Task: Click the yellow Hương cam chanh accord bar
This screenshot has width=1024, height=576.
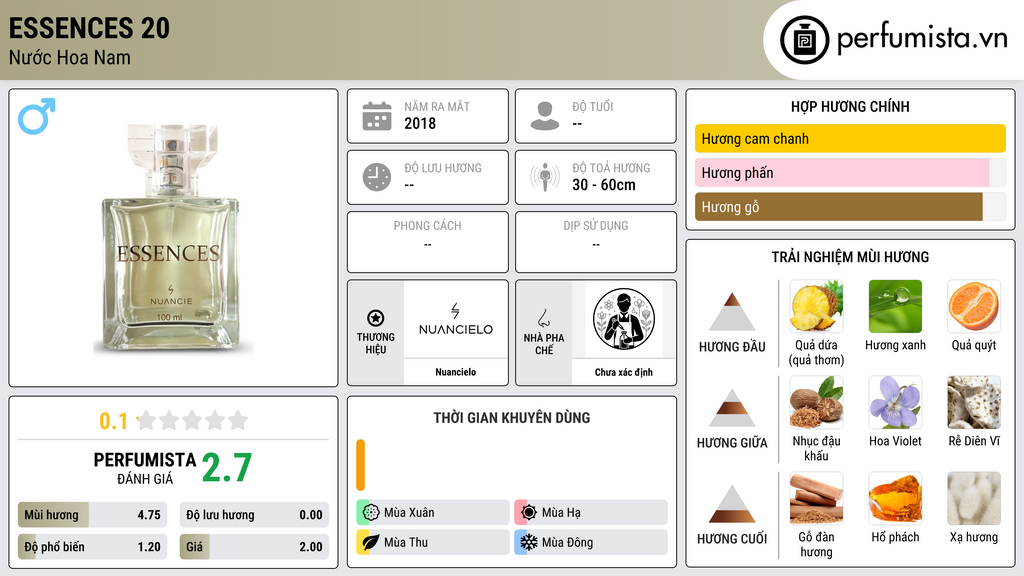Action: click(850, 138)
